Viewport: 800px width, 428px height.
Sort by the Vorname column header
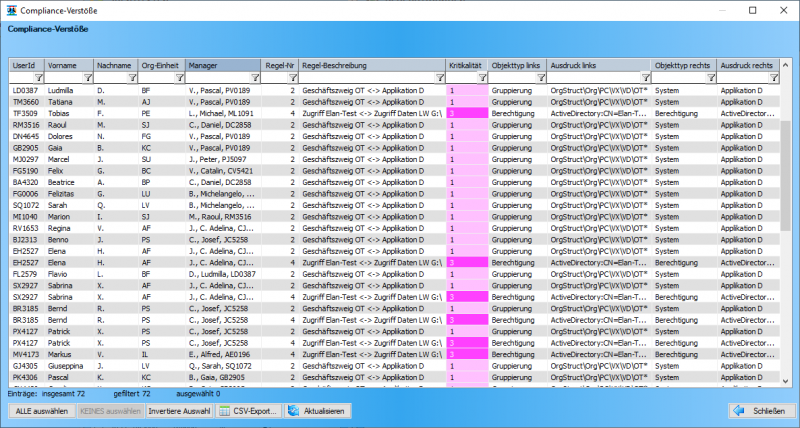(69, 65)
